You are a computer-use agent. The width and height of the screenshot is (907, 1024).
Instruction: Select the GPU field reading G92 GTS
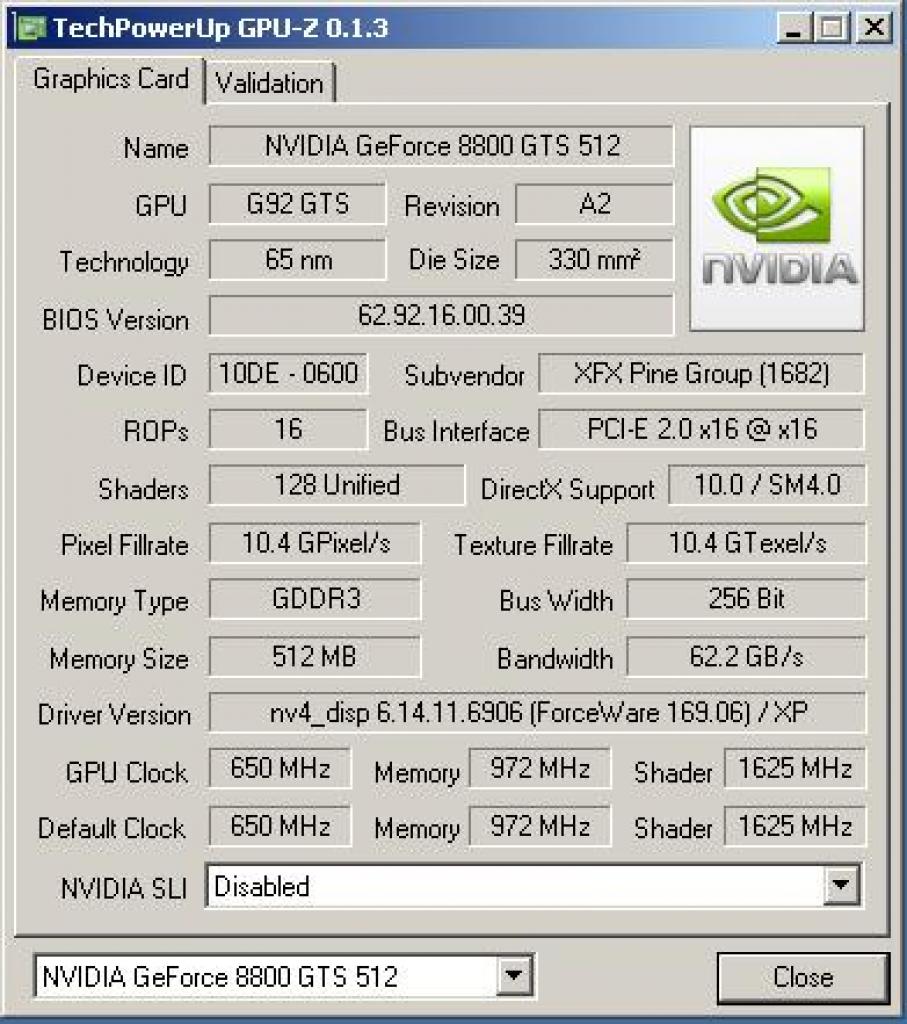coord(297,204)
